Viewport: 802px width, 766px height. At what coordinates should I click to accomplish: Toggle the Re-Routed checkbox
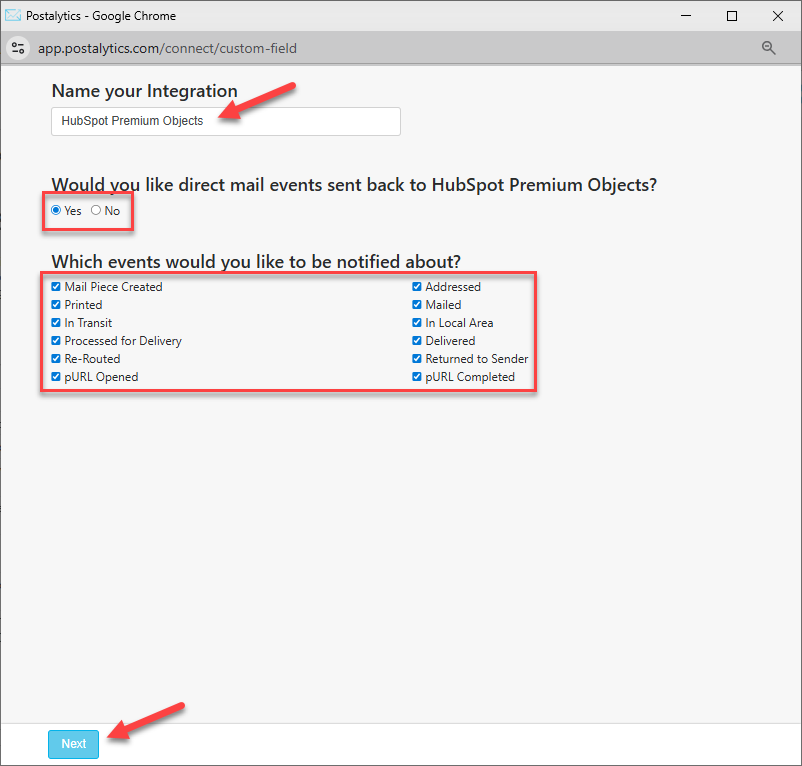56,358
